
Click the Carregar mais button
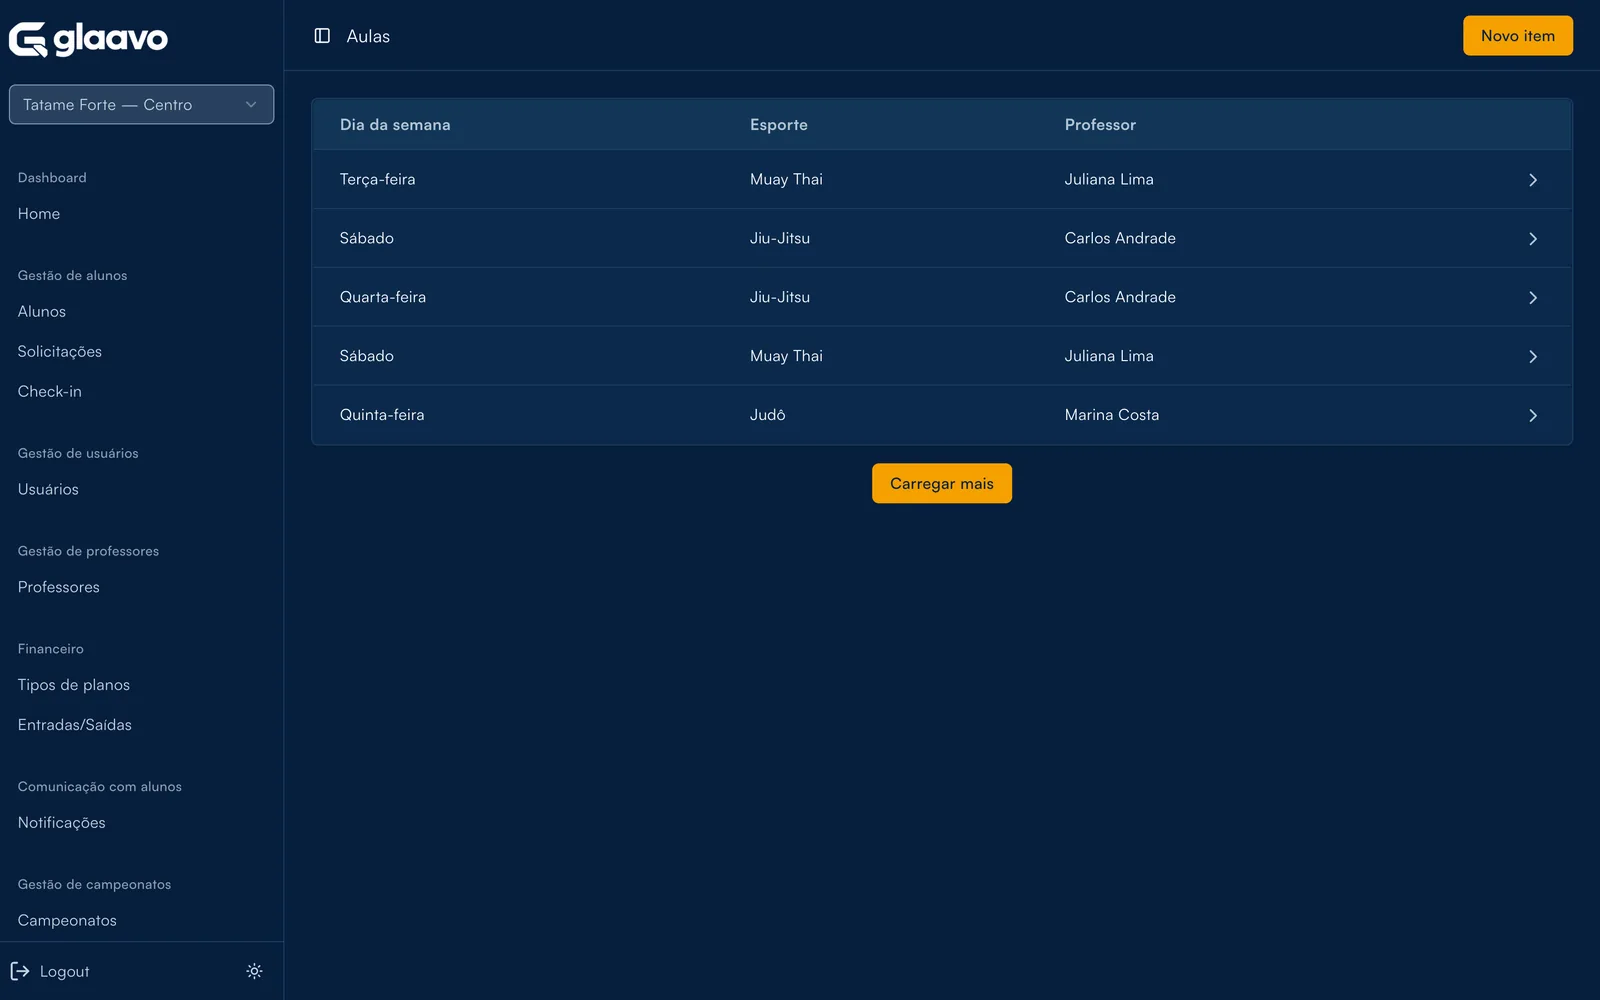coord(941,484)
